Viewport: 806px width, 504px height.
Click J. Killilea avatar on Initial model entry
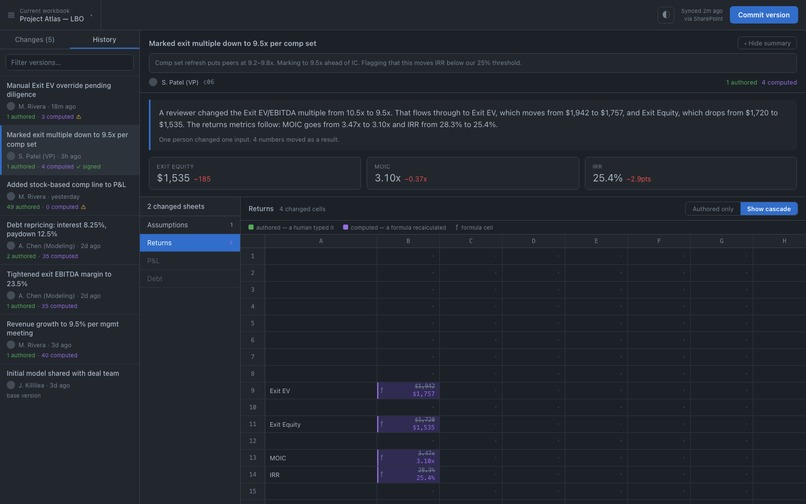[x=11, y=385]
